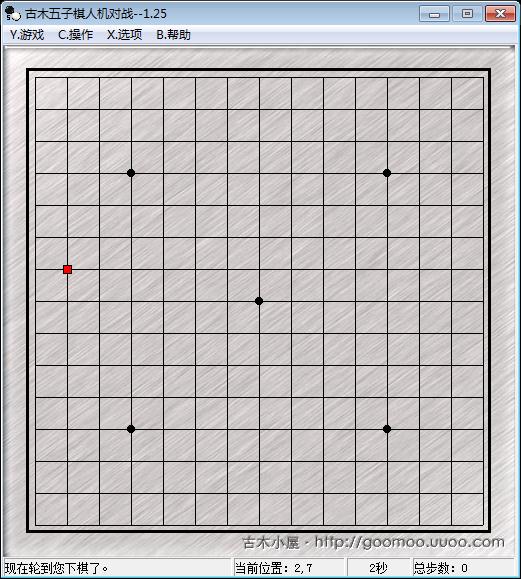Open the B.帮助 menu
Screen dimensions: 521x579
pyautogui.click(x=174, y=35)
